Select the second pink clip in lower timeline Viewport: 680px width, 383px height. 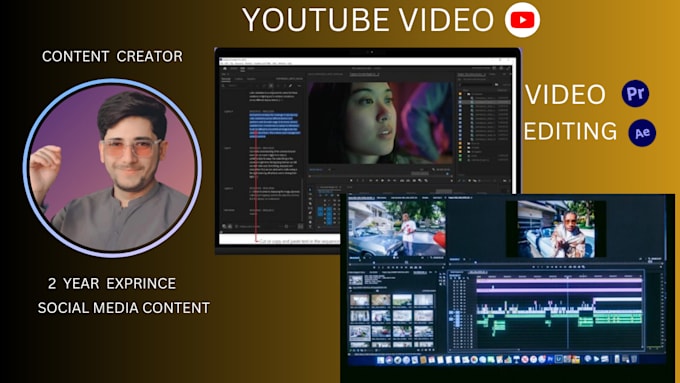559,290
